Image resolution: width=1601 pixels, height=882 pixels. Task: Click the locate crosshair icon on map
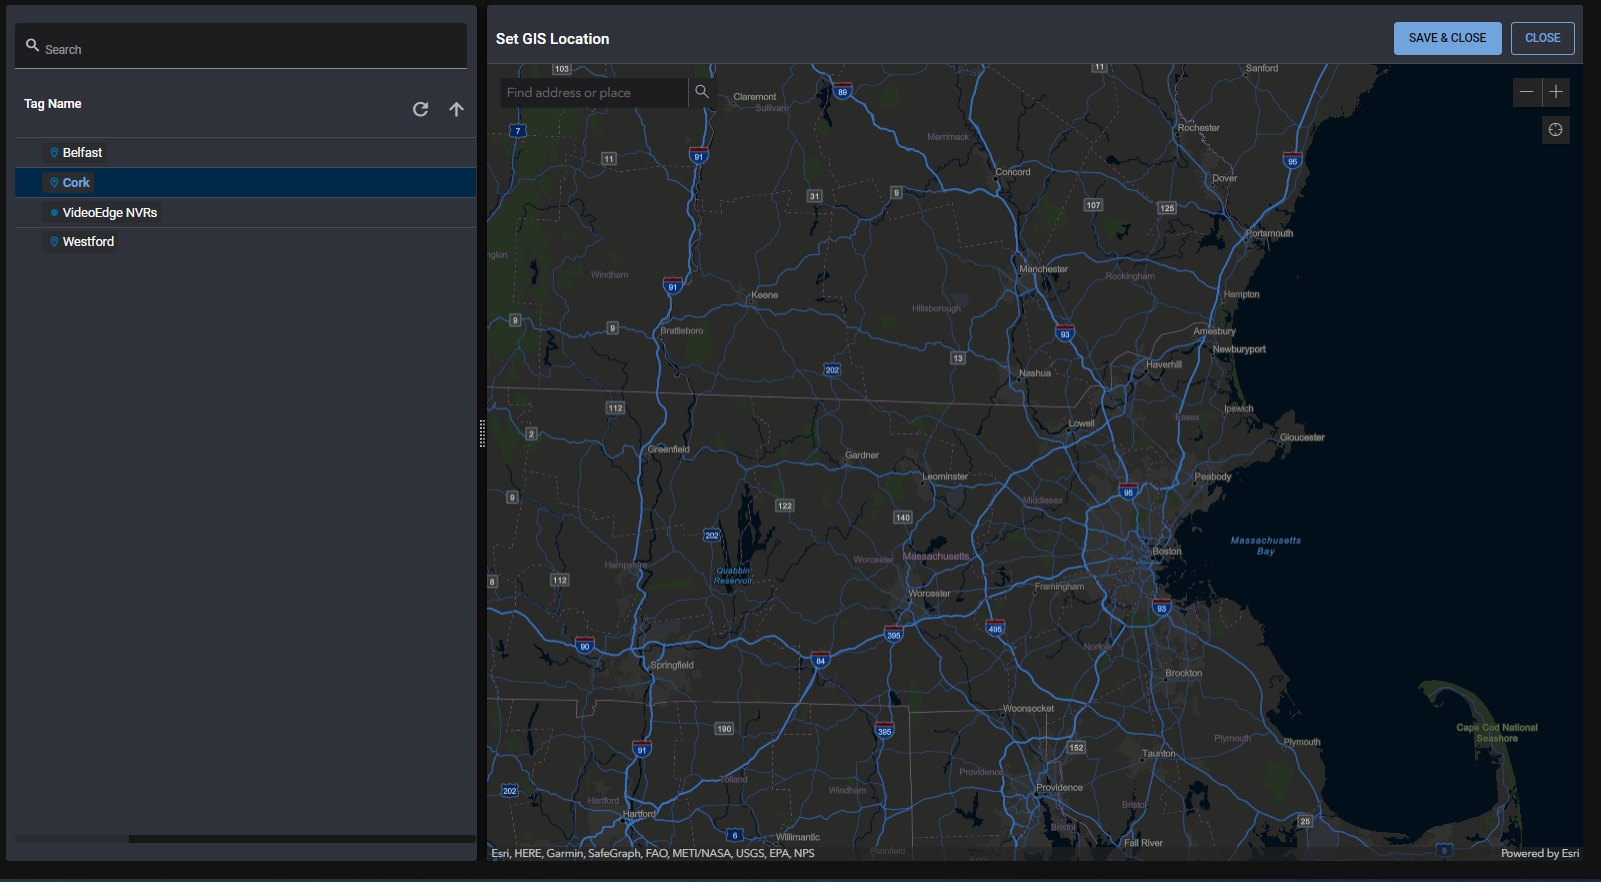point(1555,130)
